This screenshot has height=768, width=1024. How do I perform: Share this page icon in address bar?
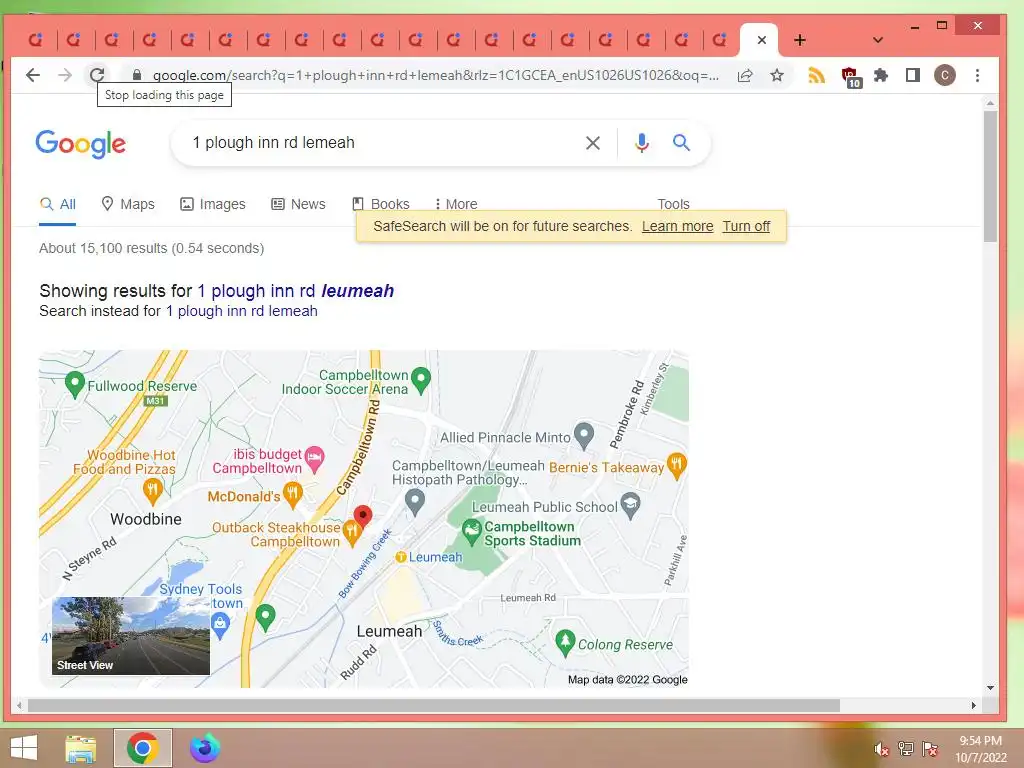coord(745,75)
